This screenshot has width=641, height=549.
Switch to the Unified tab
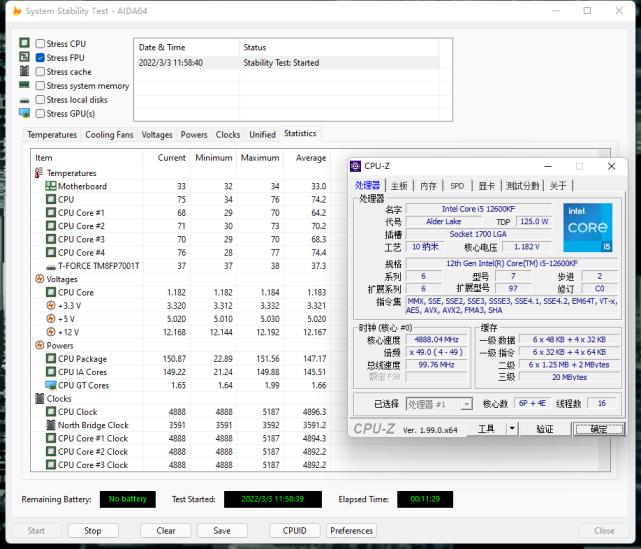(x=262, y=134)
